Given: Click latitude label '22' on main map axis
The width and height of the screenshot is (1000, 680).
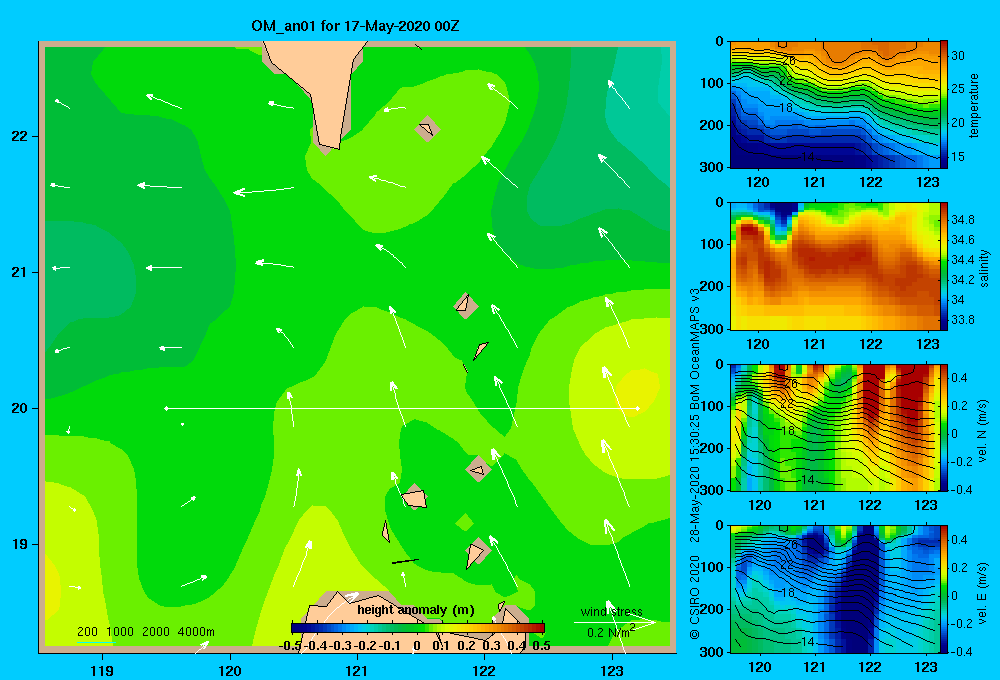Looking at the screenshot, I should (20, 137).
